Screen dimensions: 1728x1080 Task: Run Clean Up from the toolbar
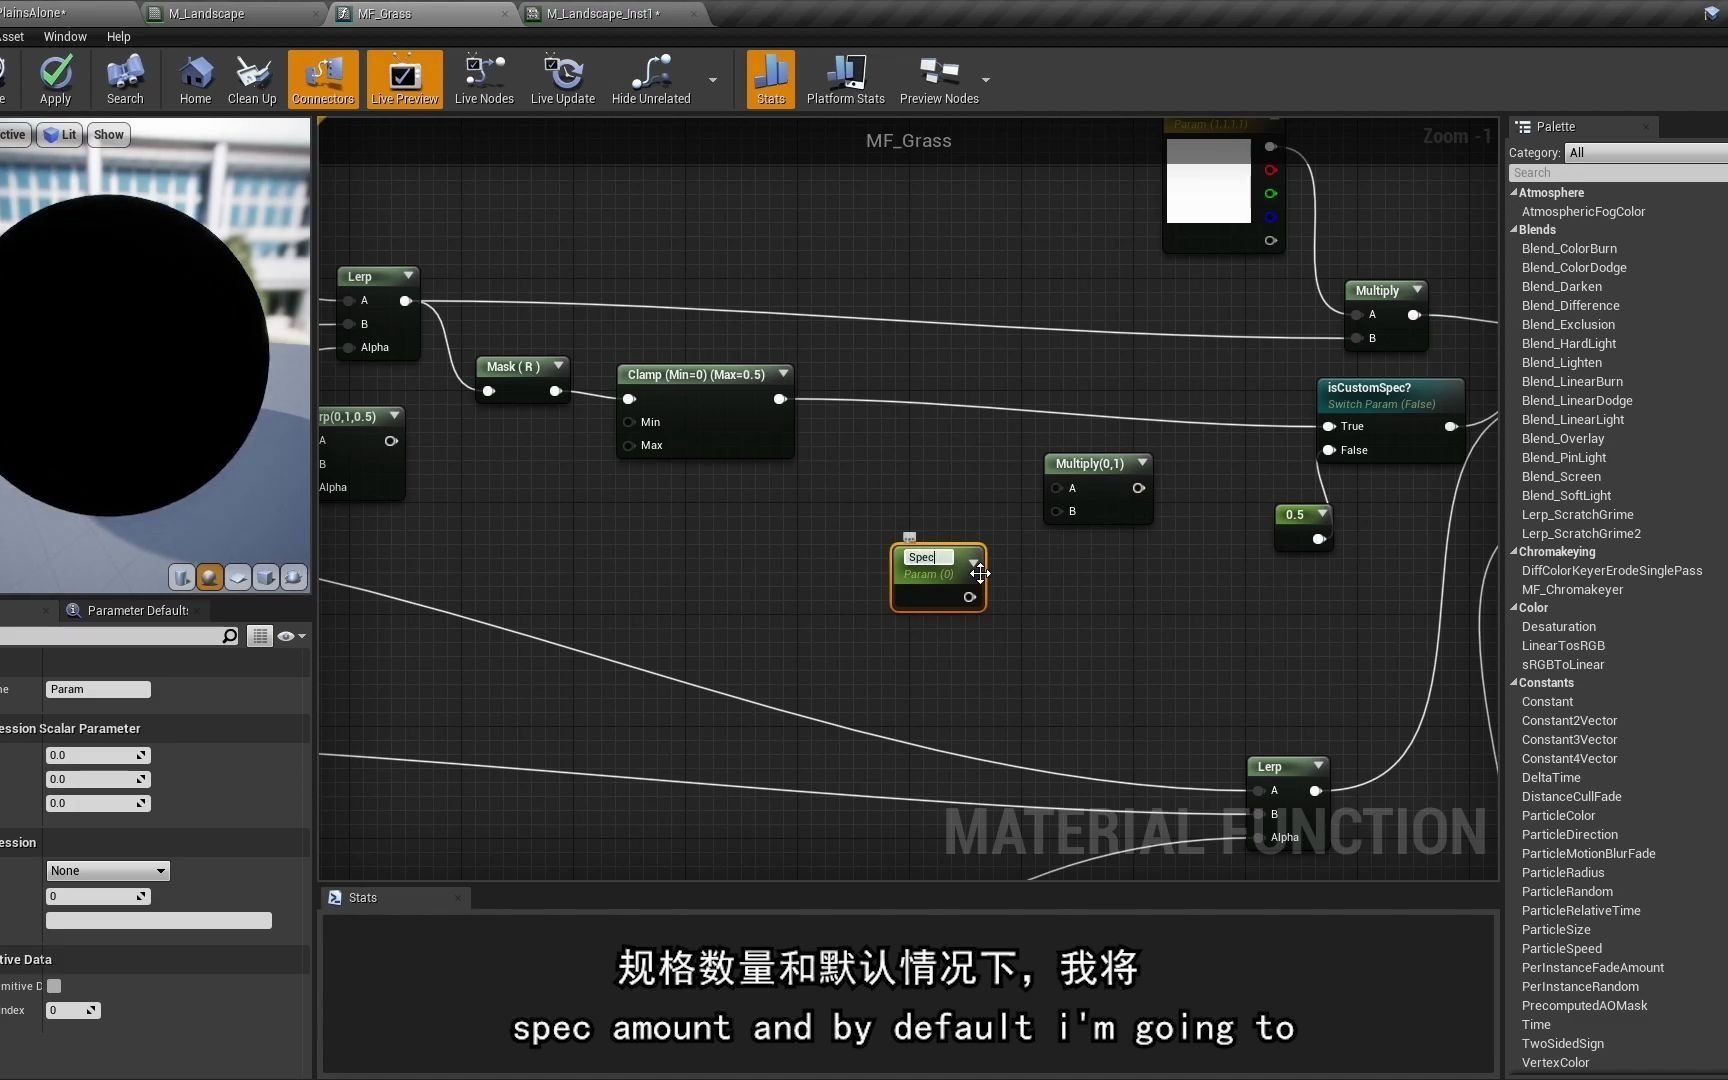[x=251, y=80]
